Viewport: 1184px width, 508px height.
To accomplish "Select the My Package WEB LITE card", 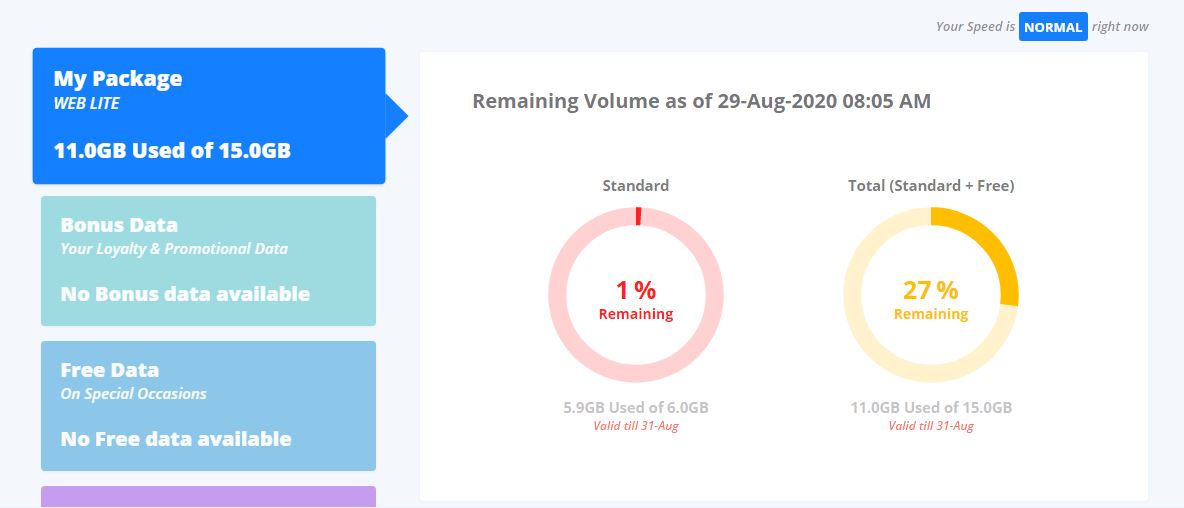I will 209,116.
